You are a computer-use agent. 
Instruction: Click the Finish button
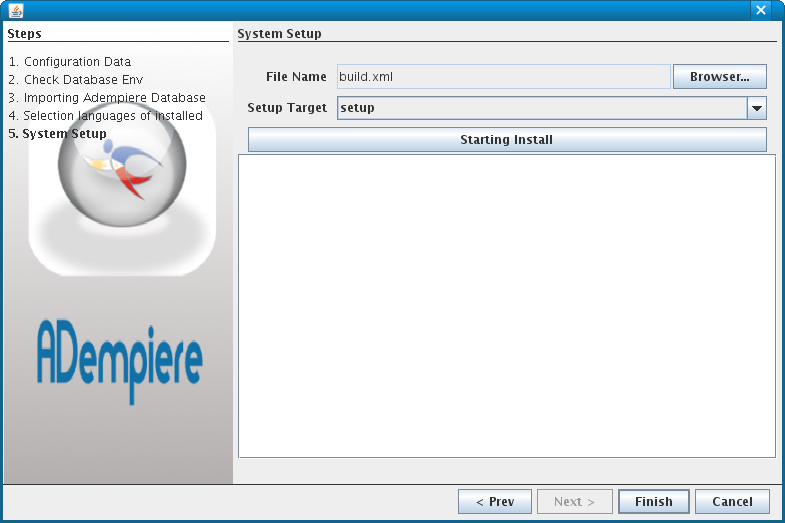pyautogui.click(x=654, y=501)
